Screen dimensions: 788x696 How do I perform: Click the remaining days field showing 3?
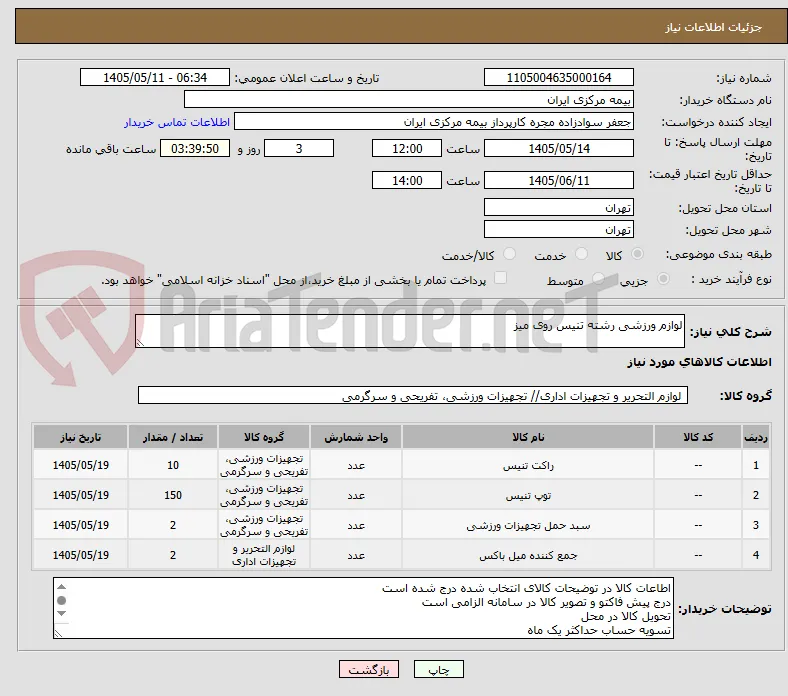point(299,148)
